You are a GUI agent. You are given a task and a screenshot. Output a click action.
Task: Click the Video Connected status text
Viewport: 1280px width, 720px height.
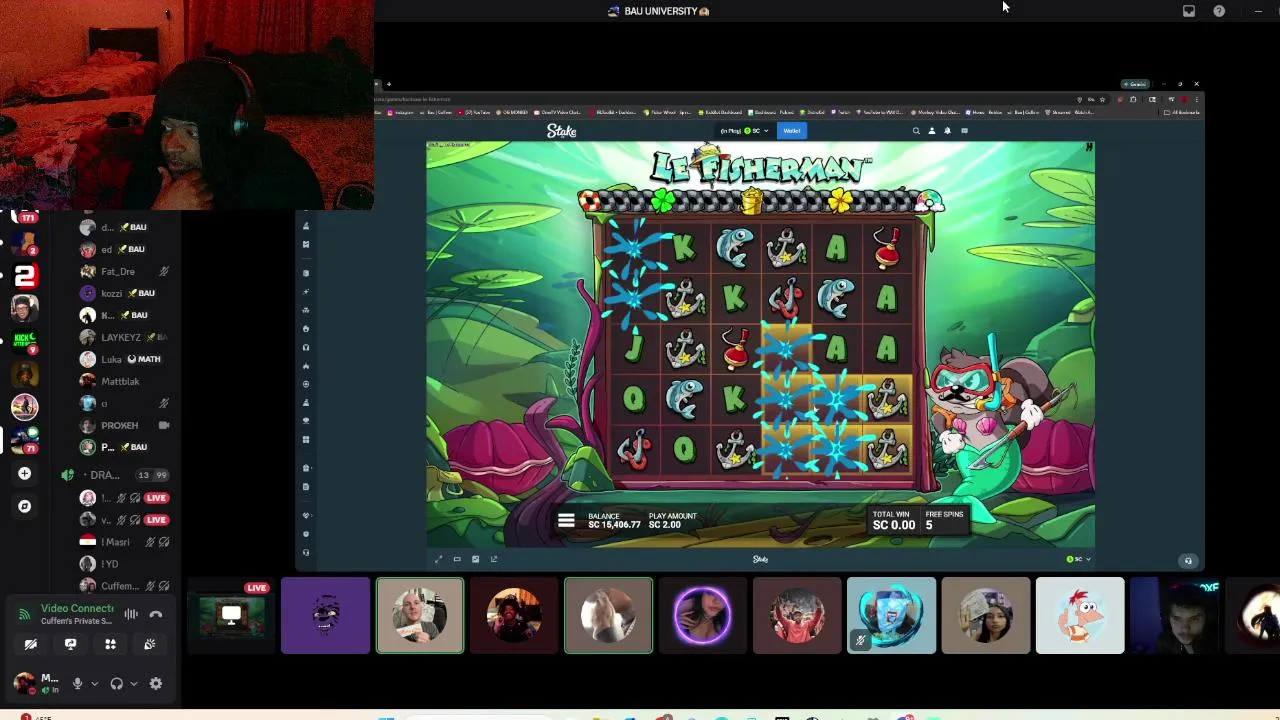77,608
